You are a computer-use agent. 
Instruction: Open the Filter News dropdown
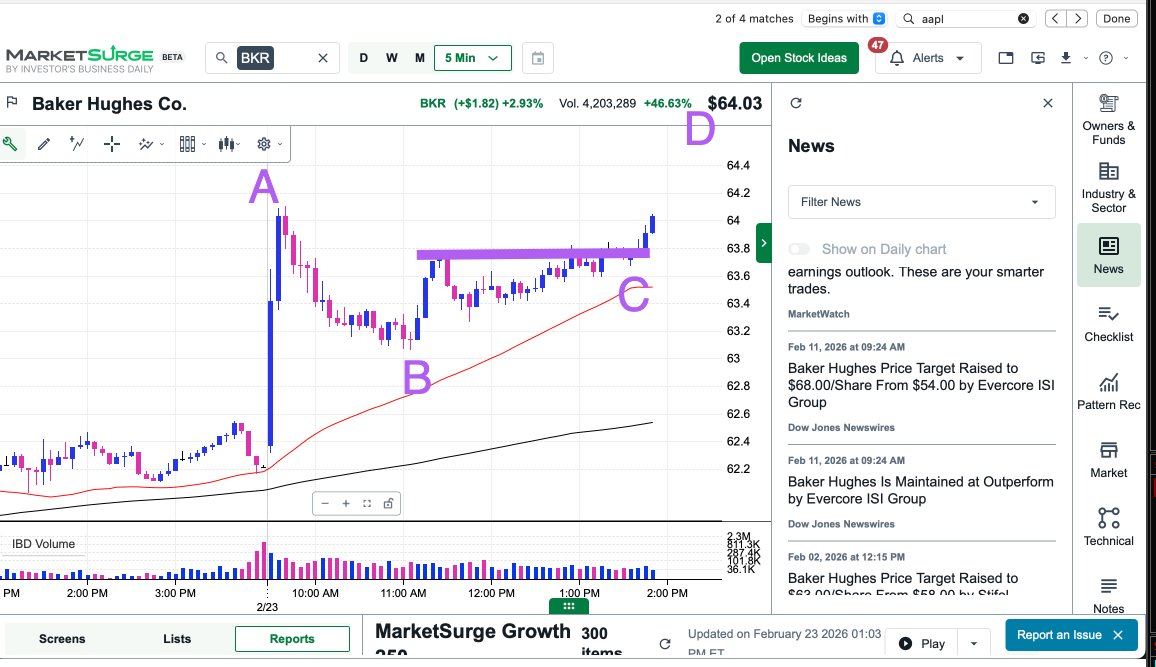(920, 201)
